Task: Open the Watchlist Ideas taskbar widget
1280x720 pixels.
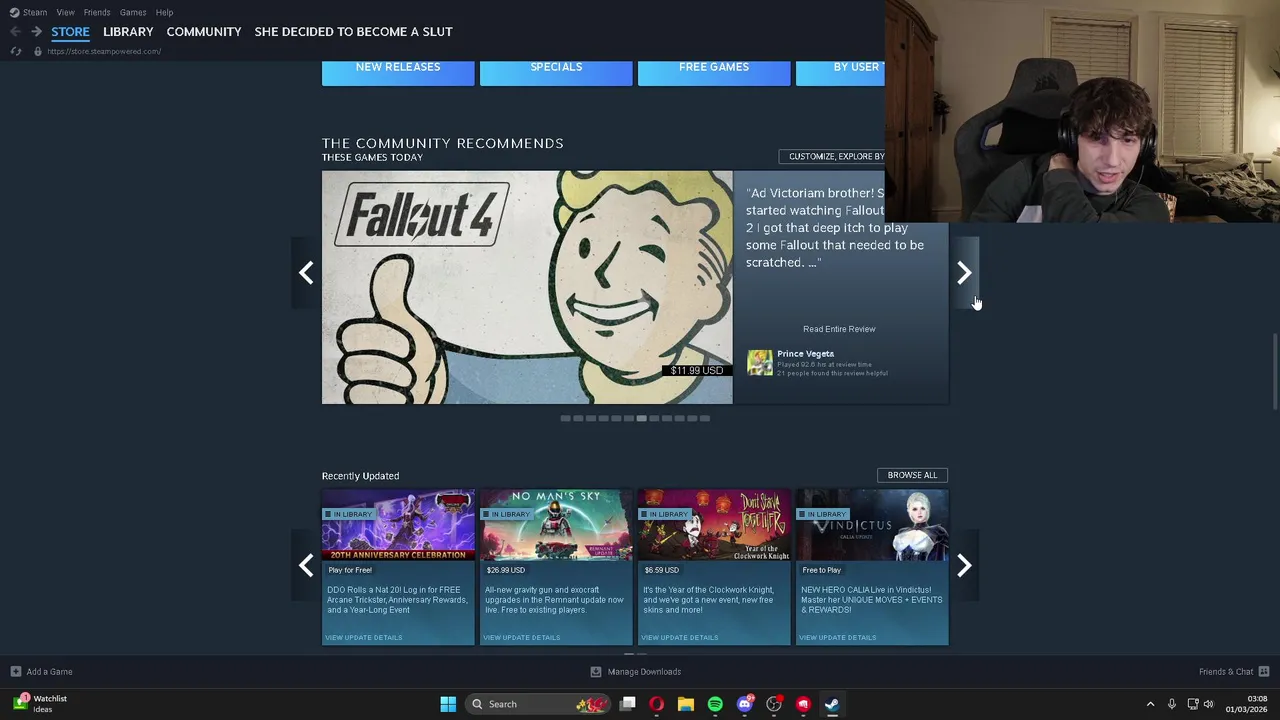Action: point(42,704)
